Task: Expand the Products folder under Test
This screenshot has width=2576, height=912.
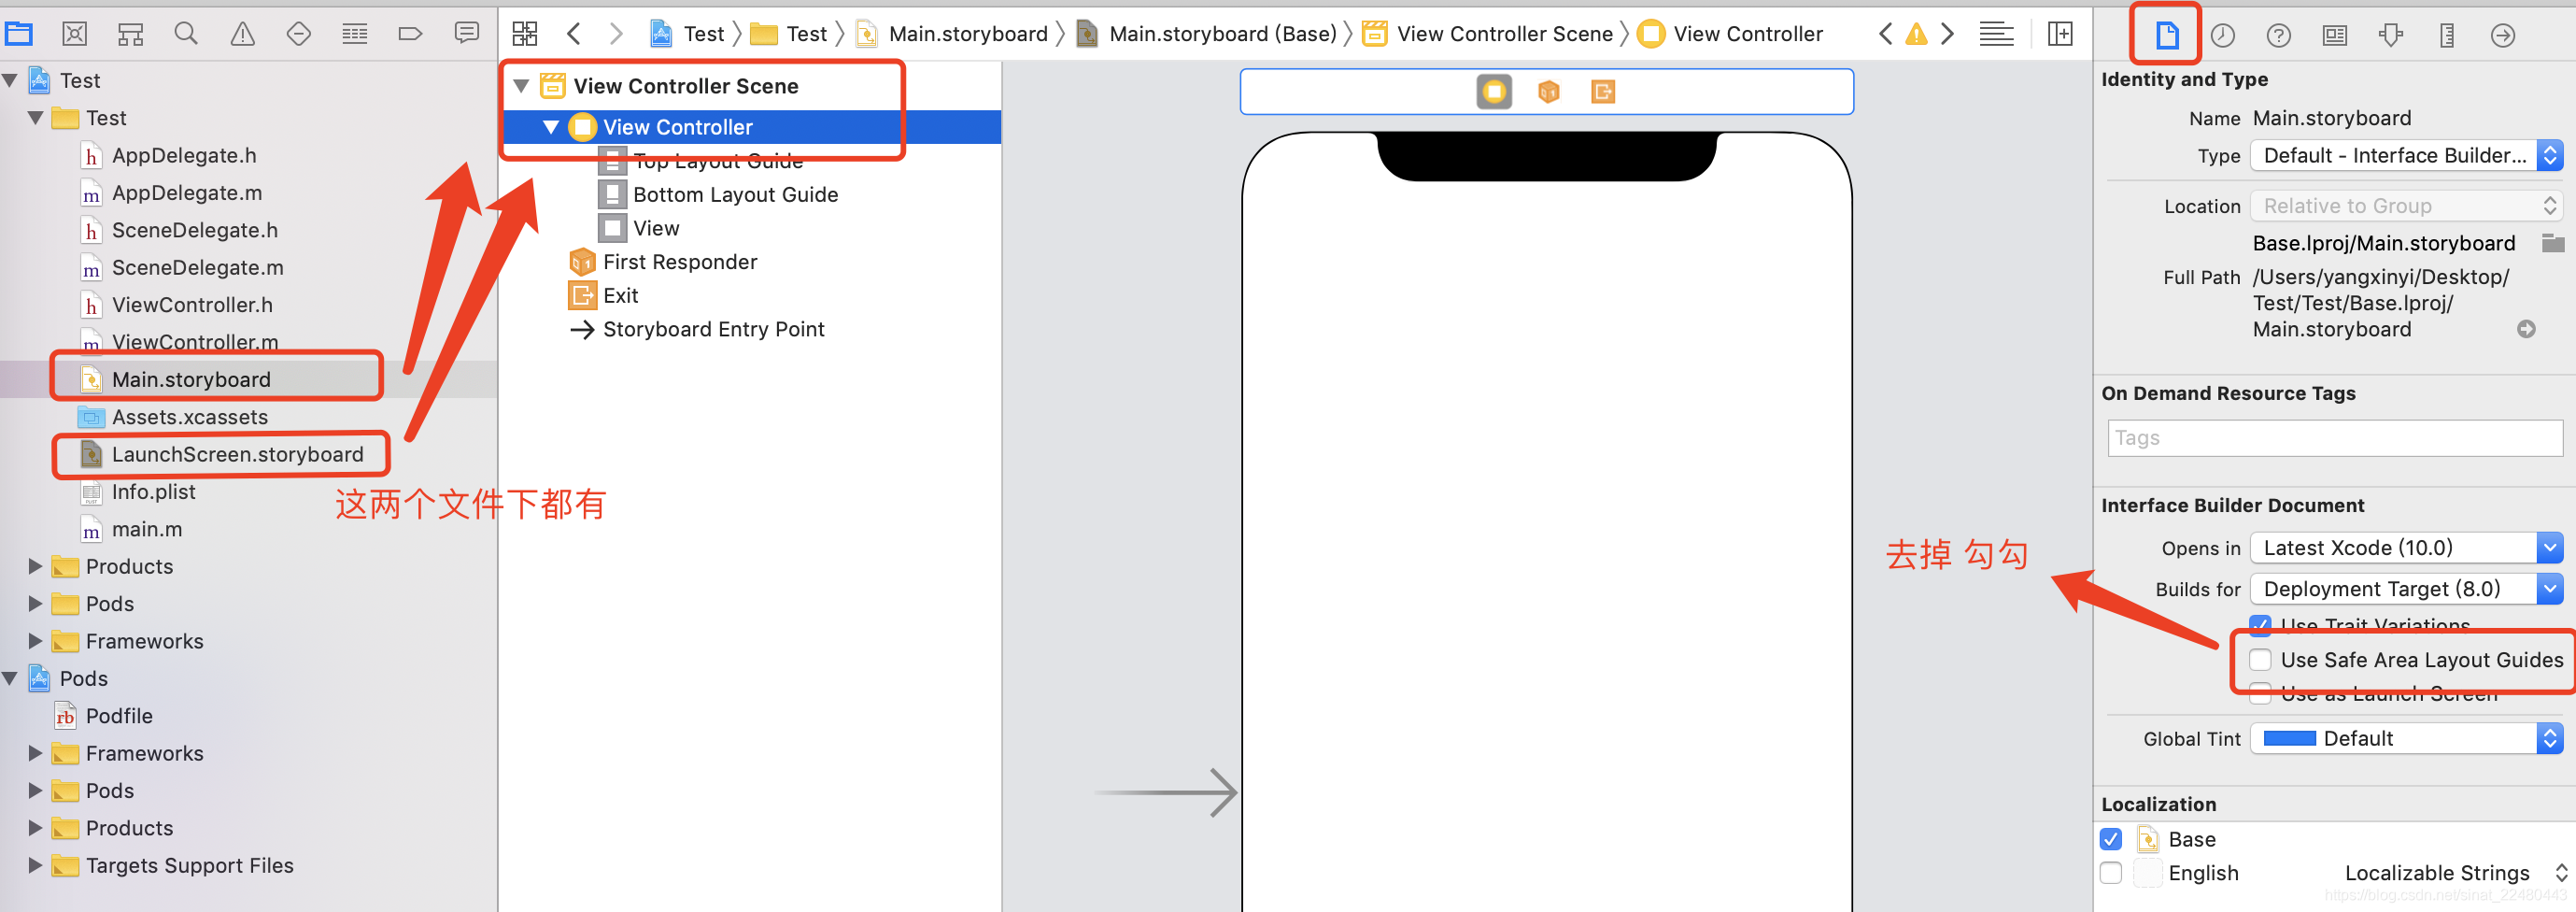Action: point(36,566)
